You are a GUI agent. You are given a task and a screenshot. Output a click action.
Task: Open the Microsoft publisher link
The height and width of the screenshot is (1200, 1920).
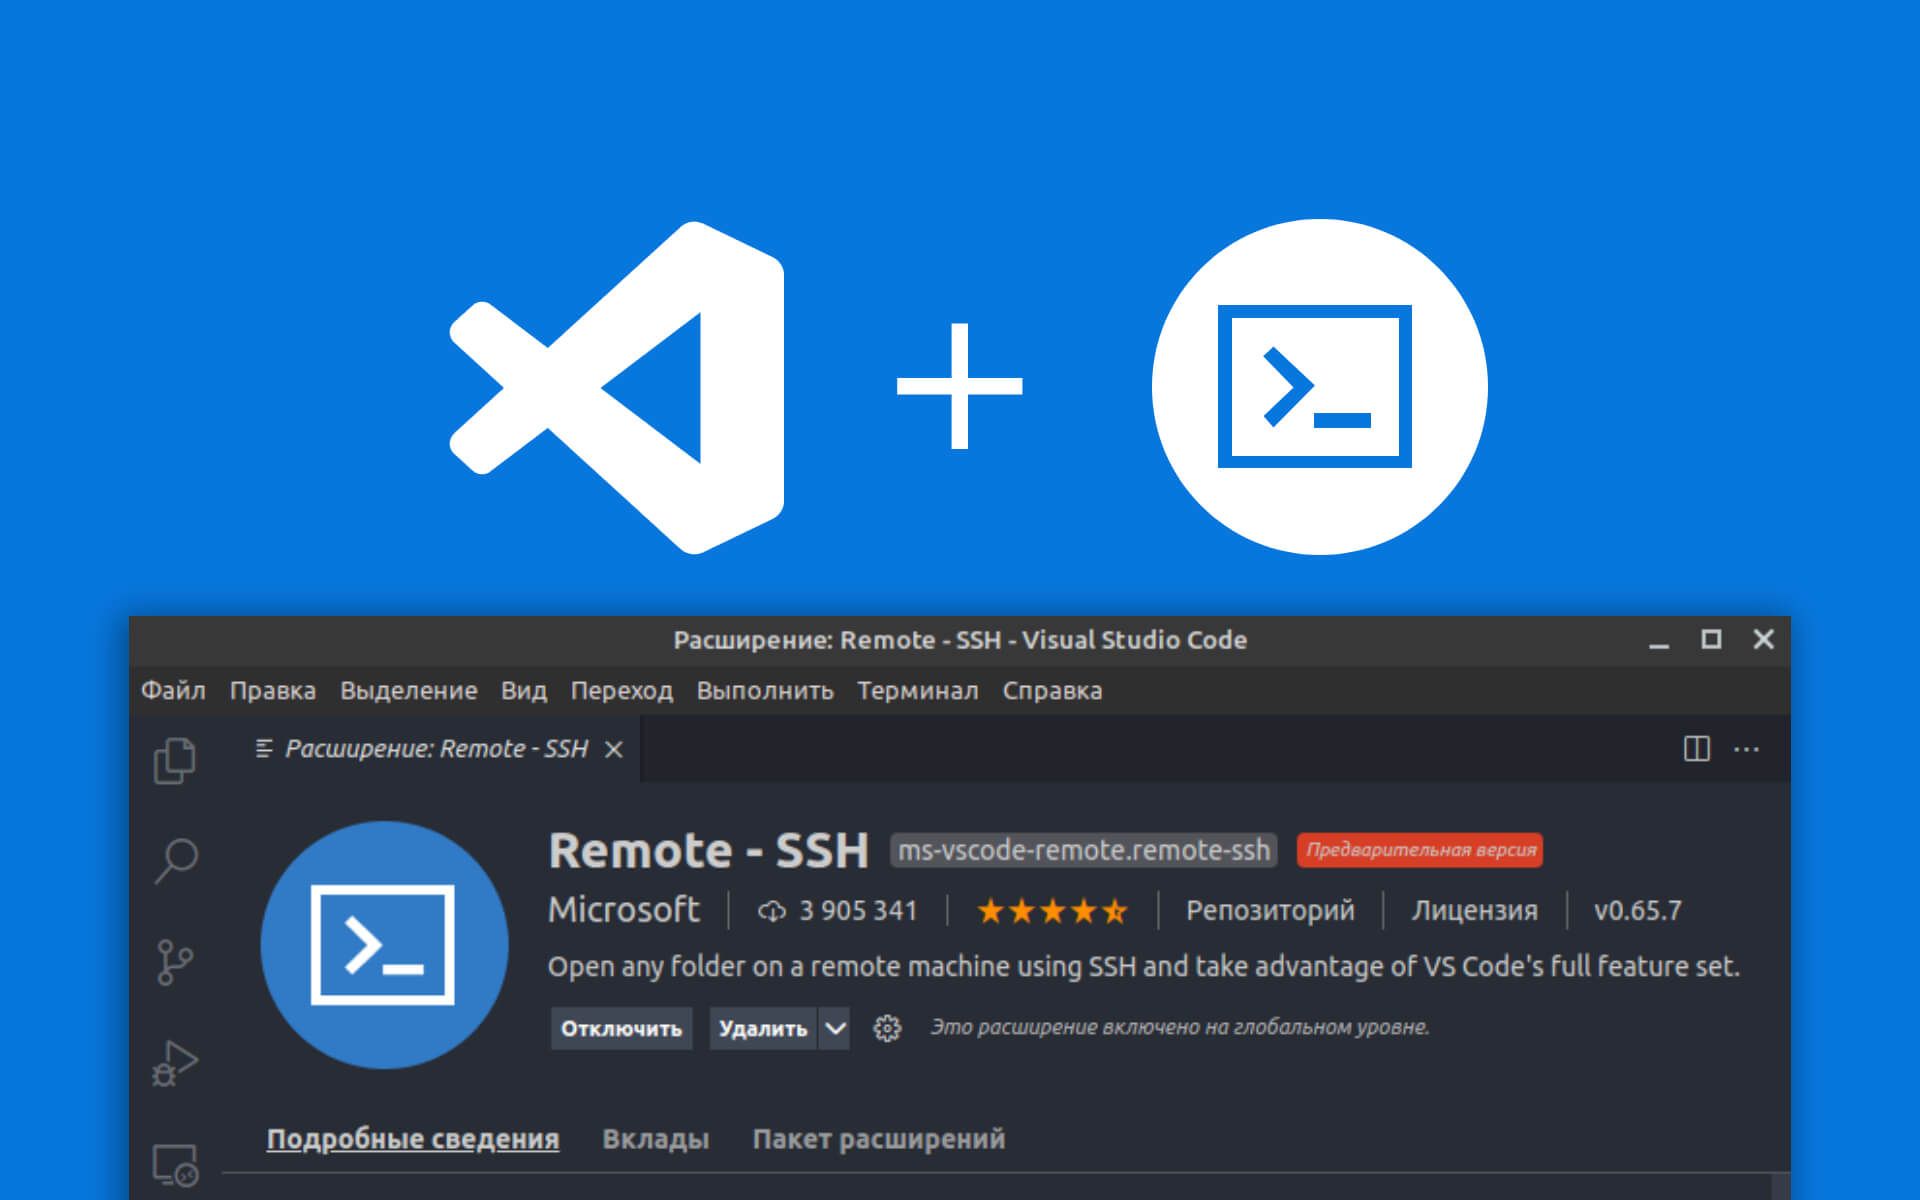[x=624, y=910]
